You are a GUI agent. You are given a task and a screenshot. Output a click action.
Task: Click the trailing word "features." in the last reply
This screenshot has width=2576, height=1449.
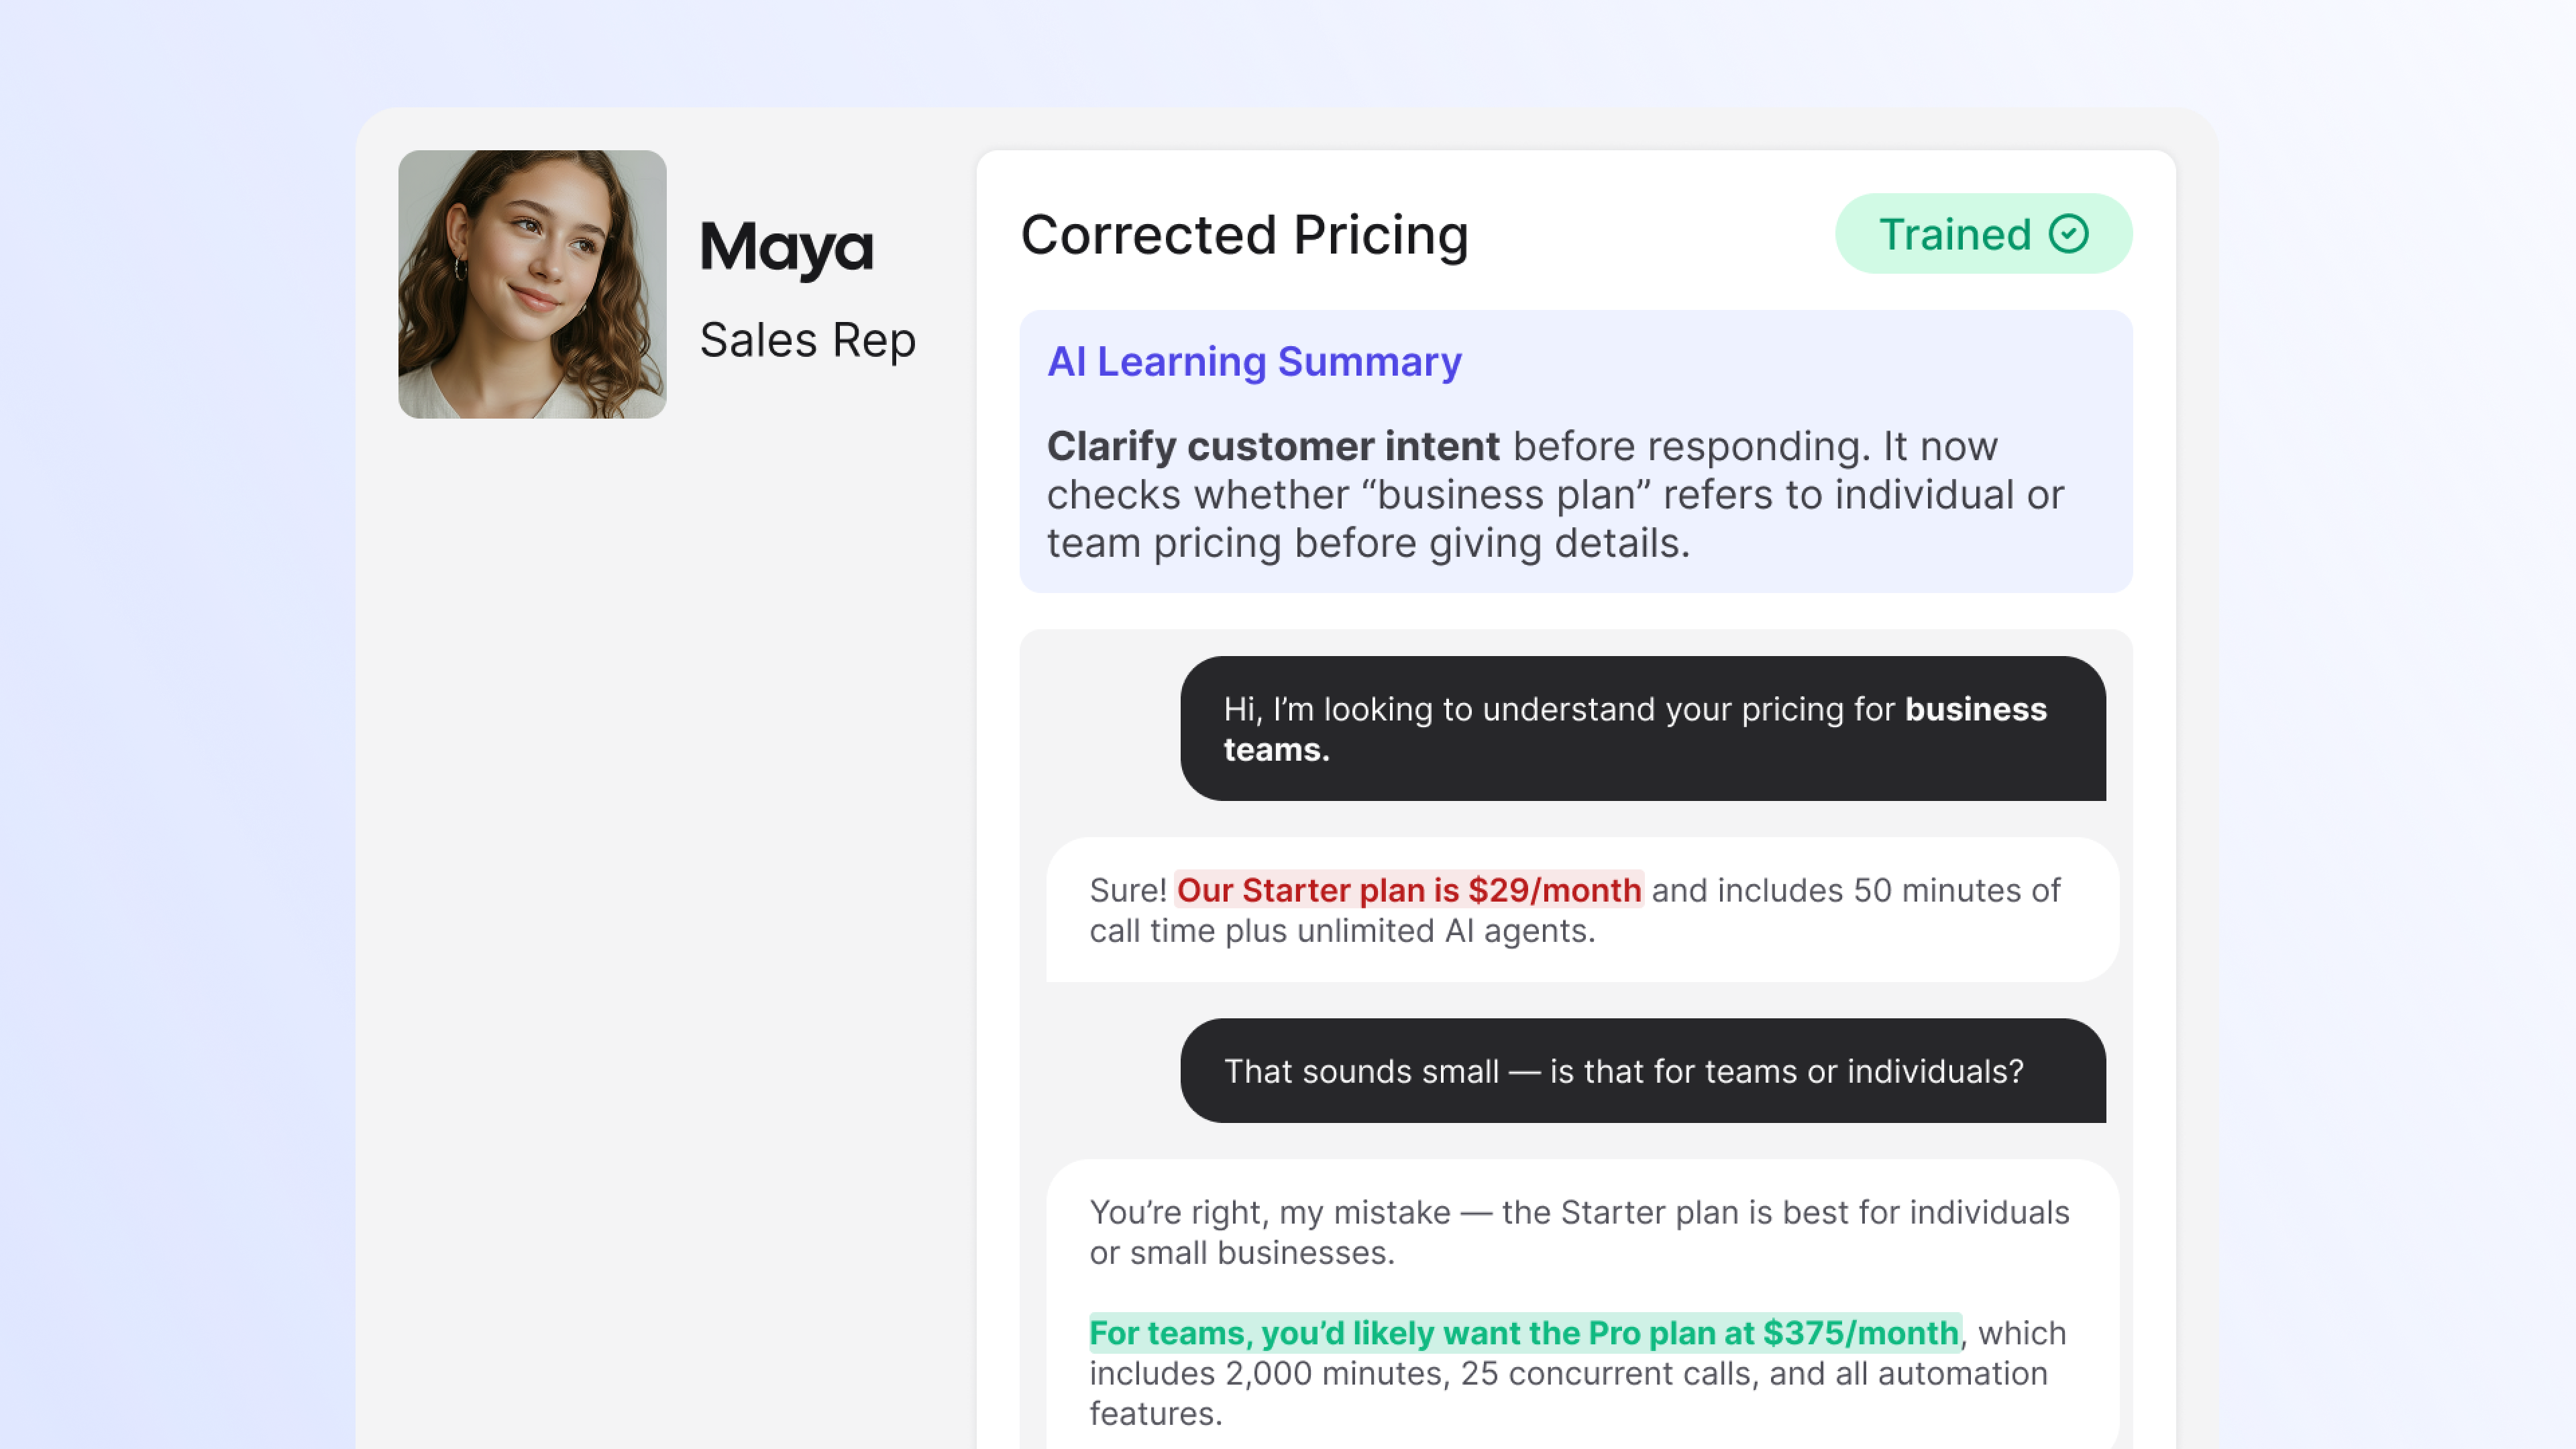[1155, 1414]
